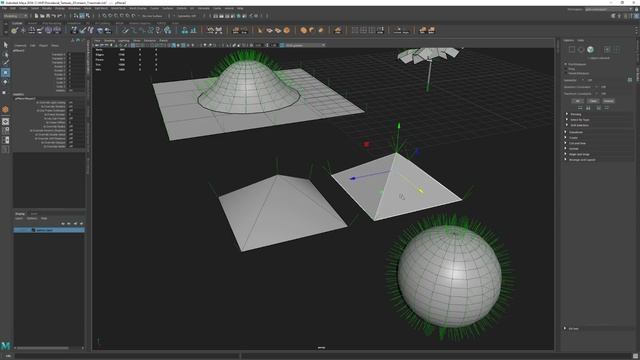Switch to the Anim tab in Layer Editor
Viewport: 640px width, 360px height.
(34, 214)
